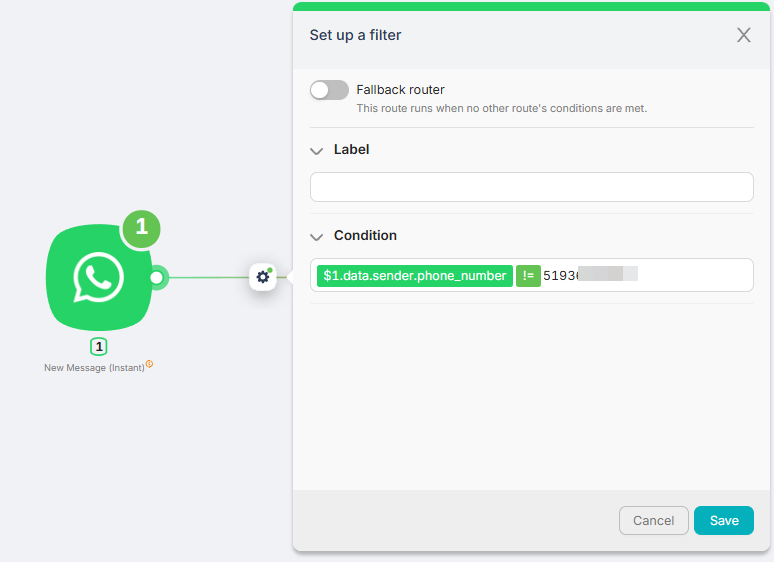The height and width of the screenshot is (562, 774).
Task: Click the Condition heading text
Action: (365, 235)
